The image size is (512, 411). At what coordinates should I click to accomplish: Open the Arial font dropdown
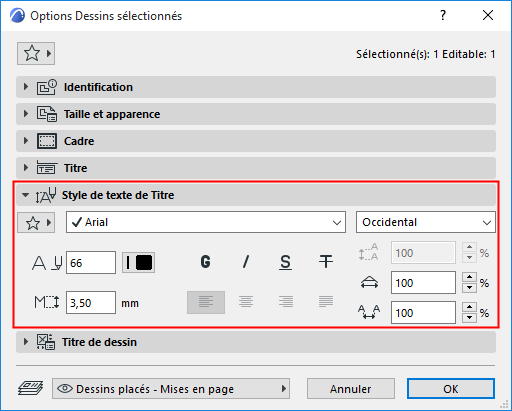(206, 222)
